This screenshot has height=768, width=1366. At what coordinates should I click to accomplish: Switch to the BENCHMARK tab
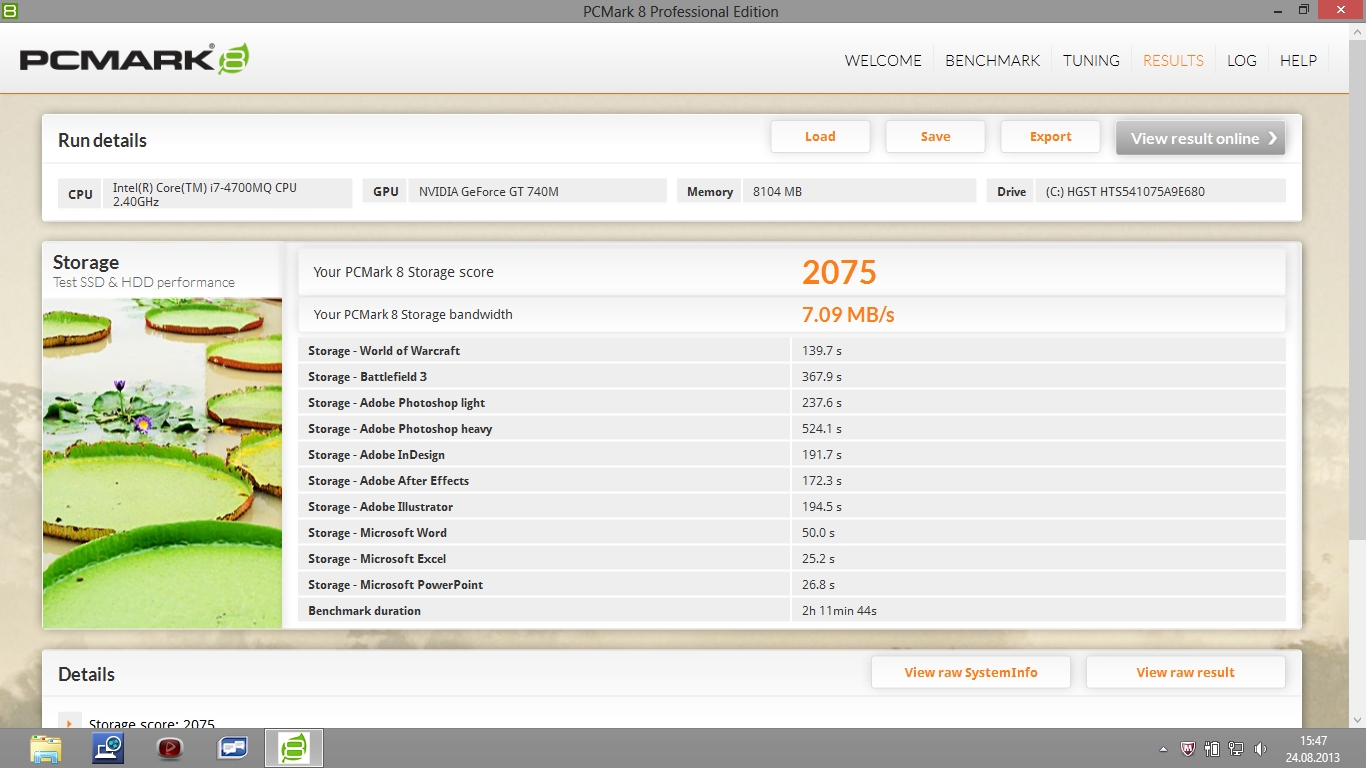pos(993,60)
